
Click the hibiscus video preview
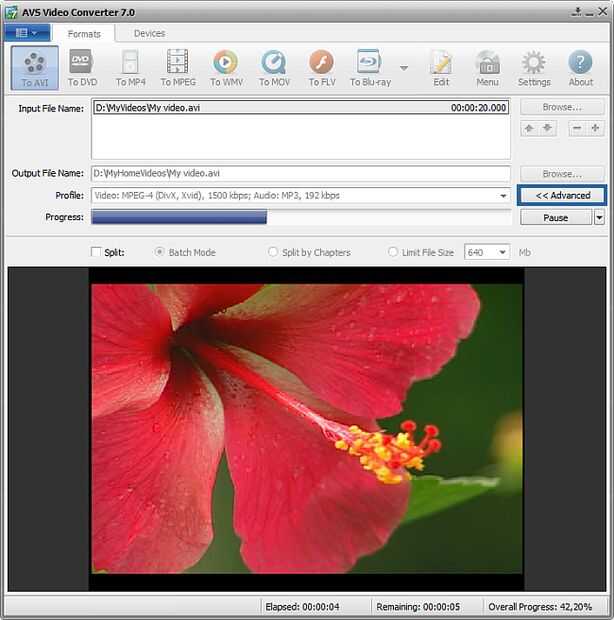(307, 429)
